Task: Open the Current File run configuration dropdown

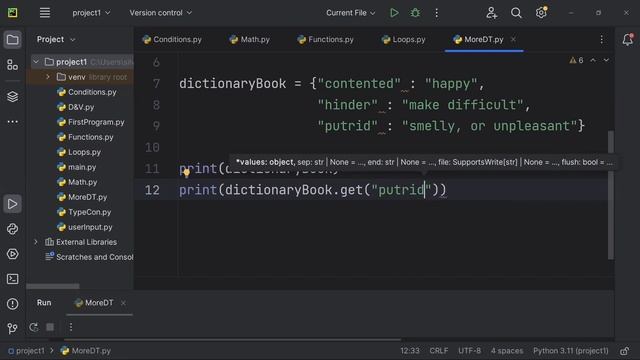Action: tap(351, 13)
